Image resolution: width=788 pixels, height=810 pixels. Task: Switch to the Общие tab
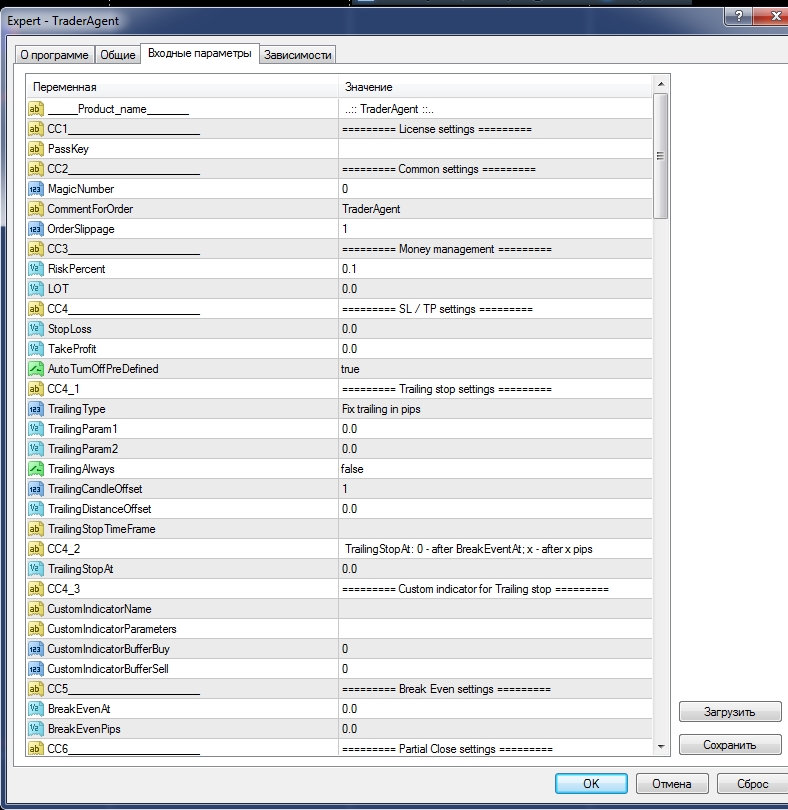point(117,55)
